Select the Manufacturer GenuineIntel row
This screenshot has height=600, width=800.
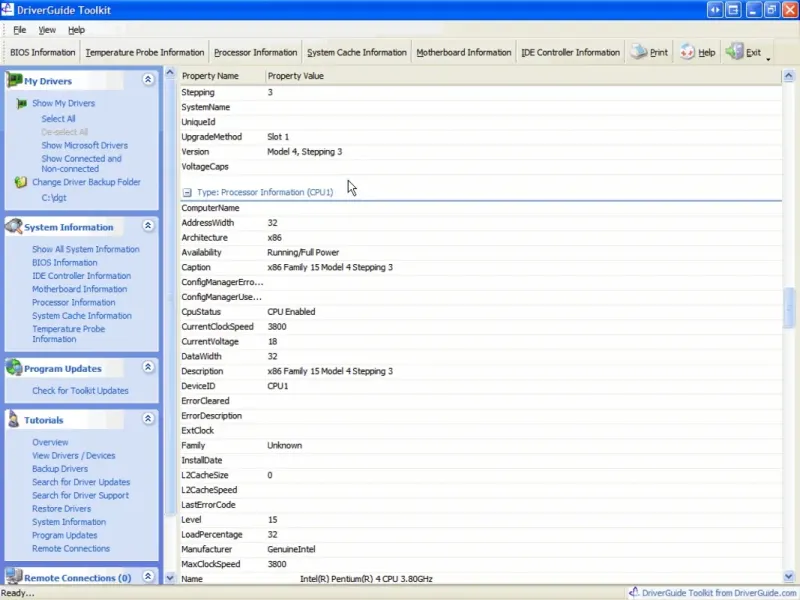click(481, 549)
